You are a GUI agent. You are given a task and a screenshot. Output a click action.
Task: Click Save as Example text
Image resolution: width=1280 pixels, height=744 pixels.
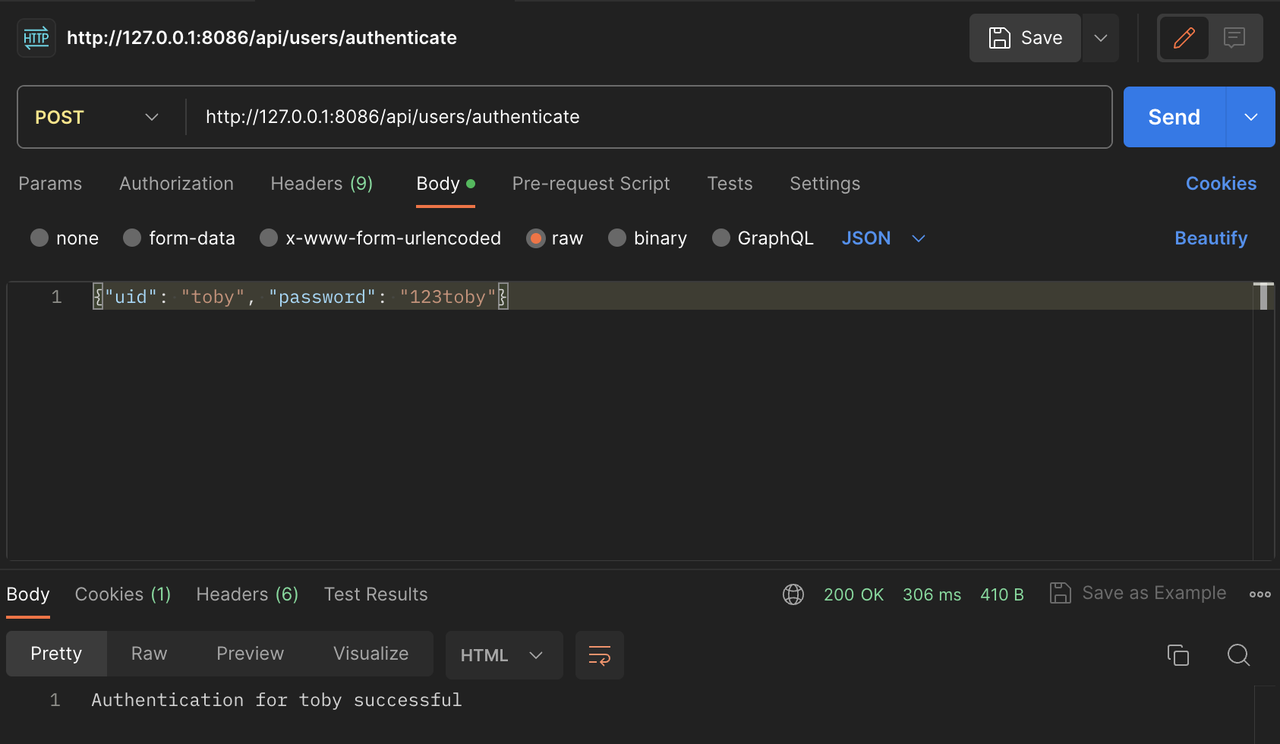(x=1154, y=593)
